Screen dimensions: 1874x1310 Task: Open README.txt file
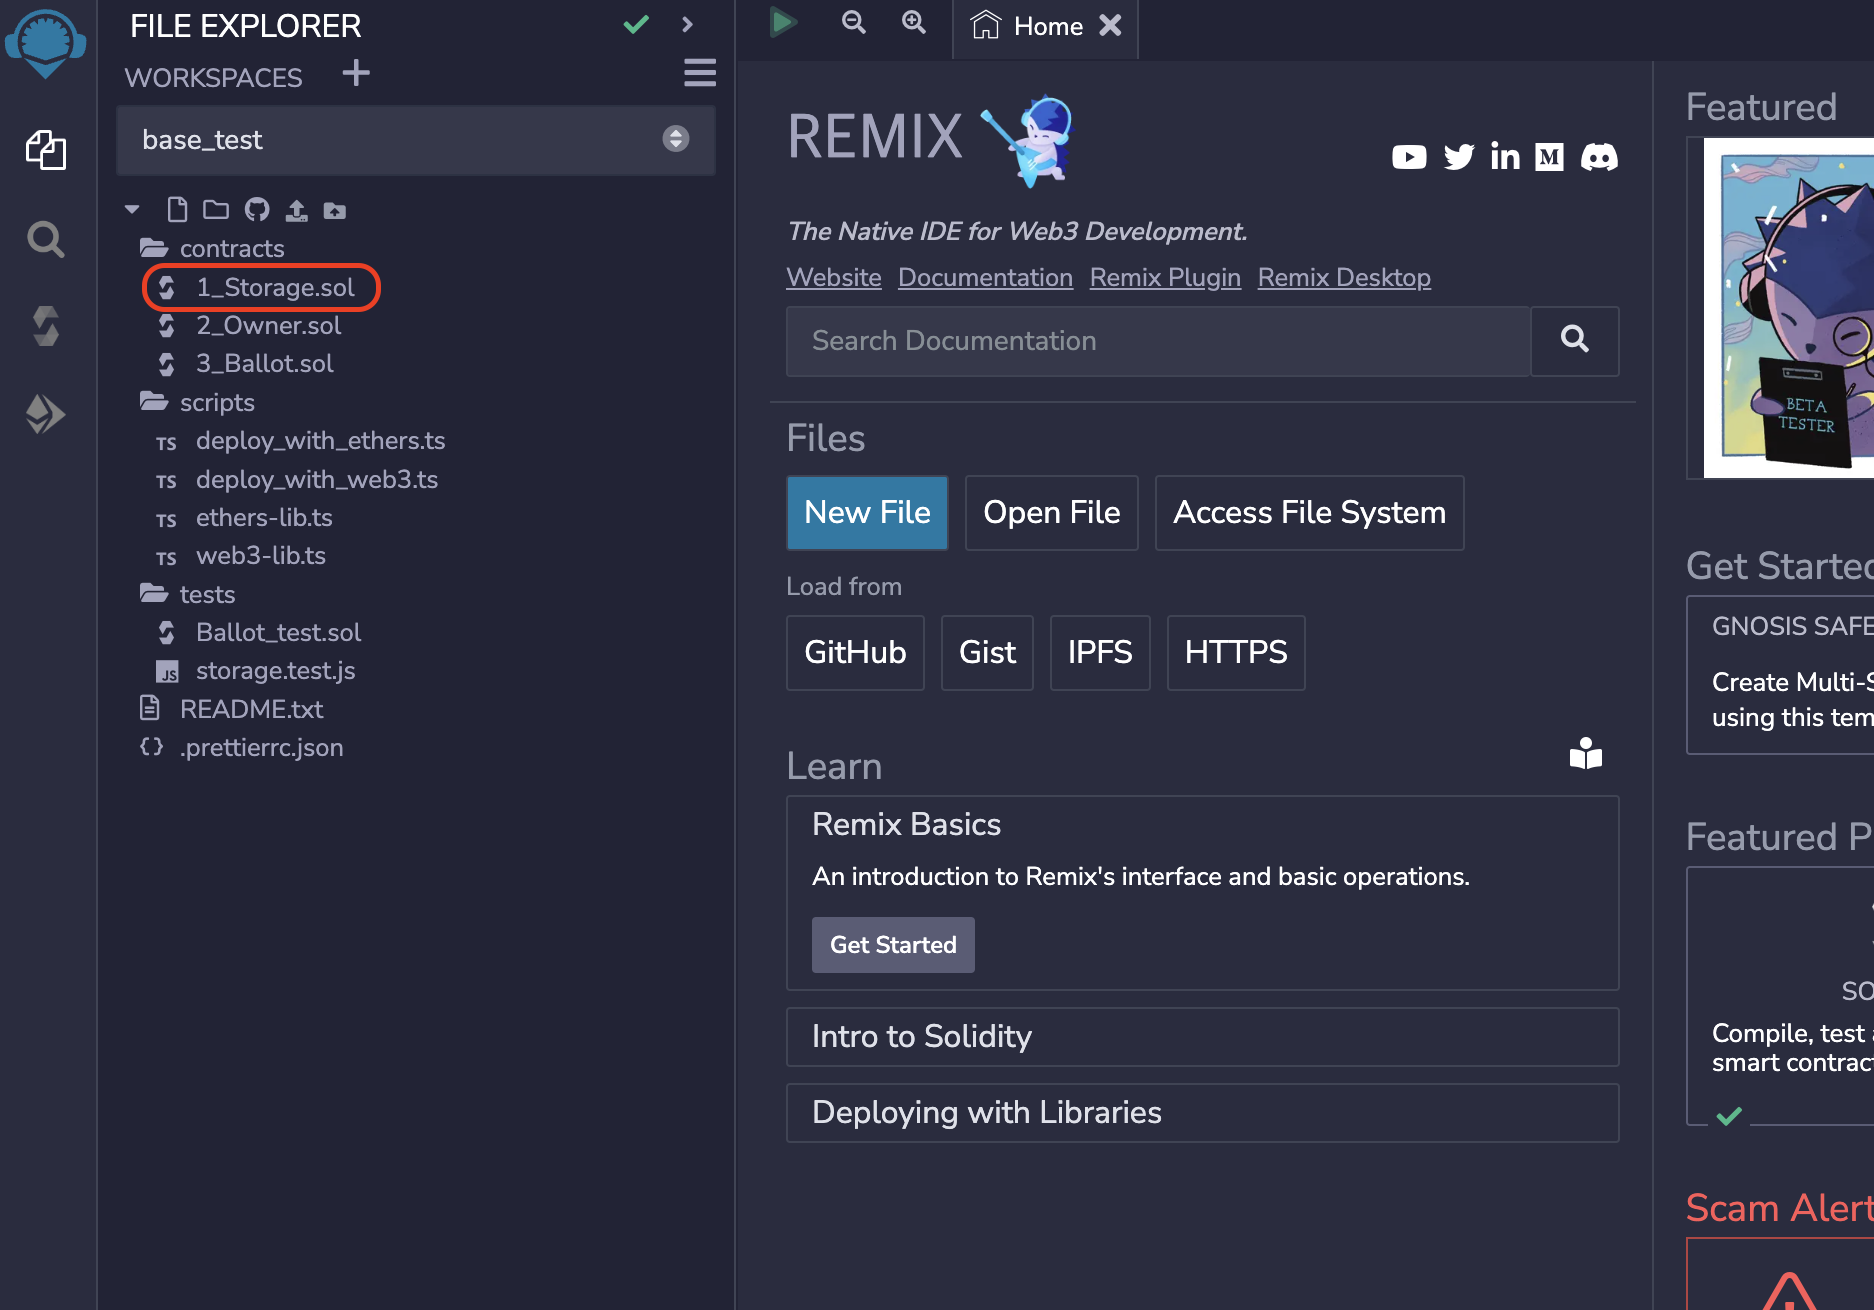tap(232, 709)
